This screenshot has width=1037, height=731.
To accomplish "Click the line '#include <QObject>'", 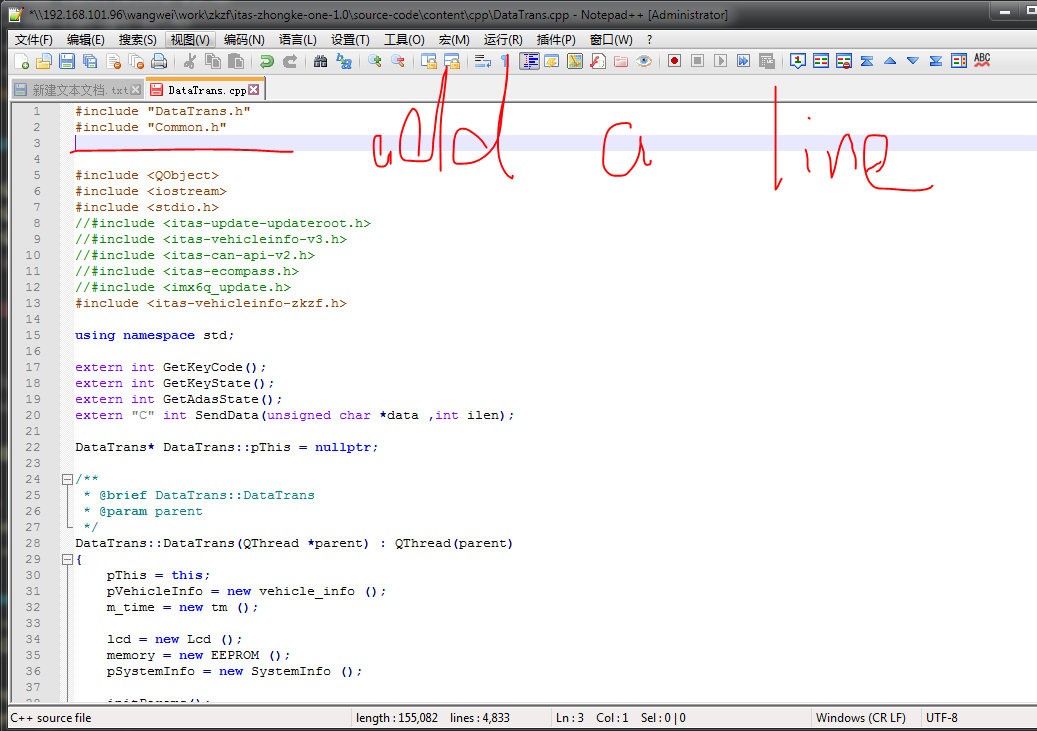I will pyautogui.click(x=147, y=175).
